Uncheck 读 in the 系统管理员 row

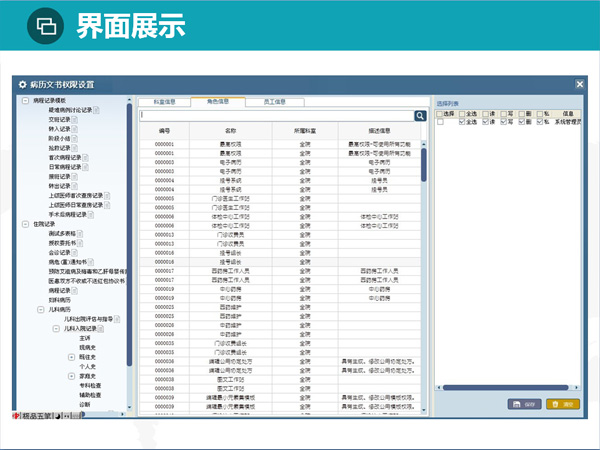(485, 122)
